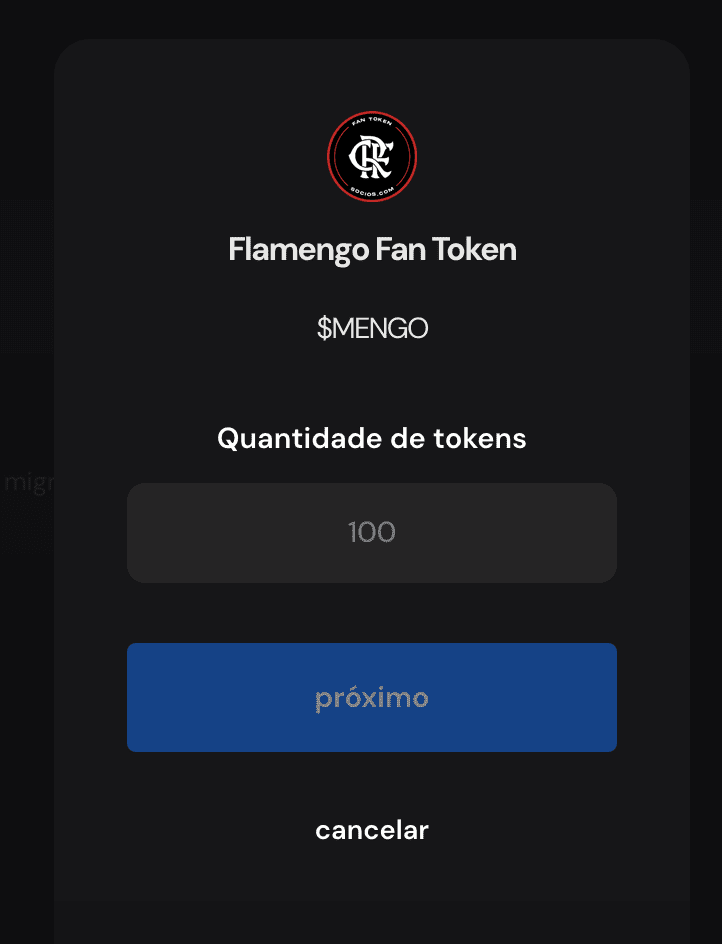The image size is (722, 944).
Task: Click the 100 placeholder in quantity box
Action: pos(372,532)
